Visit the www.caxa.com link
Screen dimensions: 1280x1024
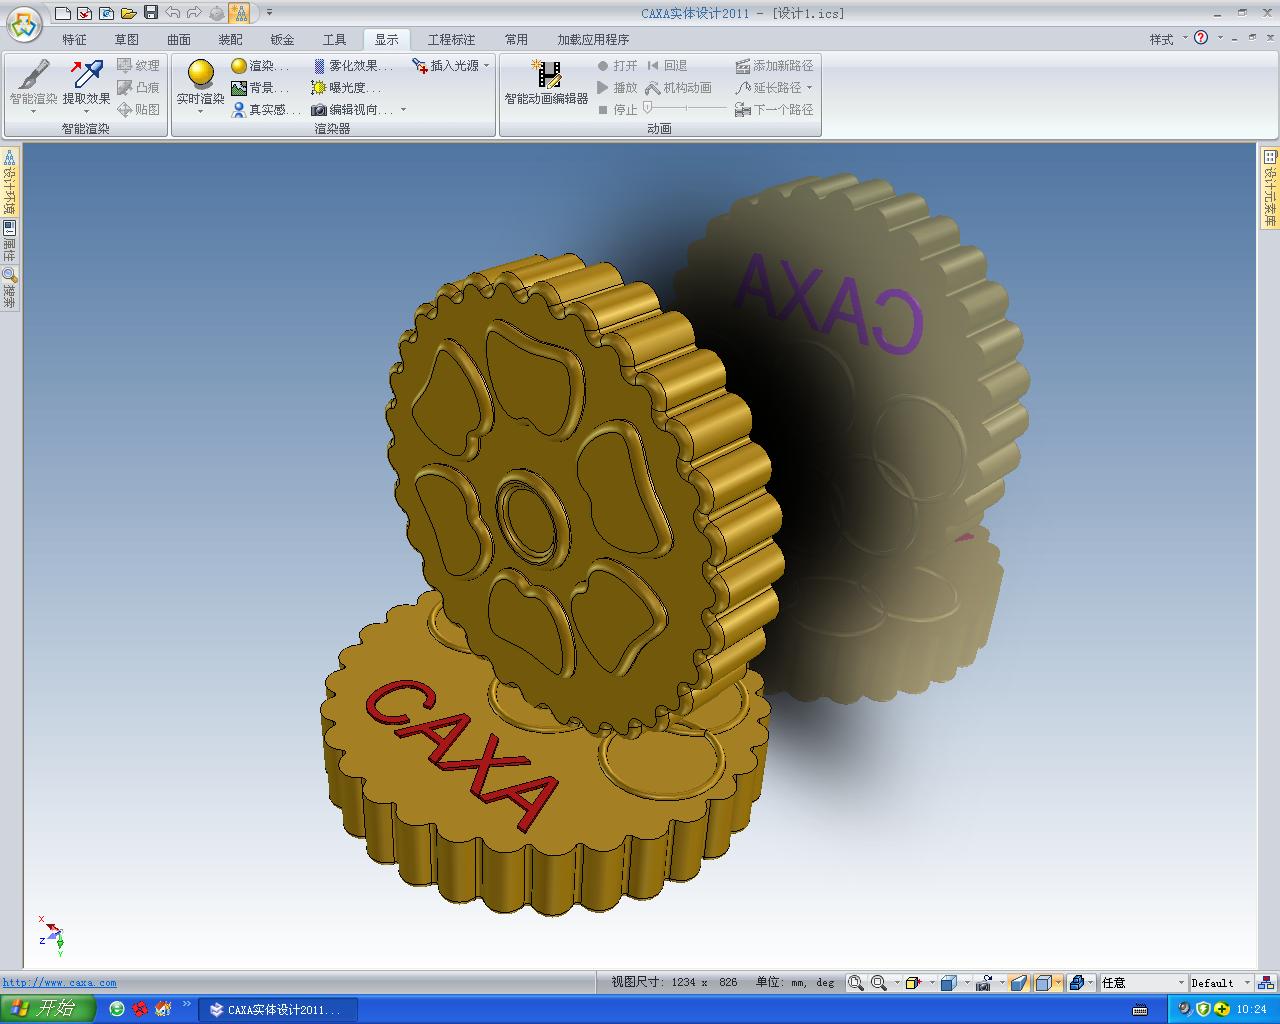pos(59,983)
